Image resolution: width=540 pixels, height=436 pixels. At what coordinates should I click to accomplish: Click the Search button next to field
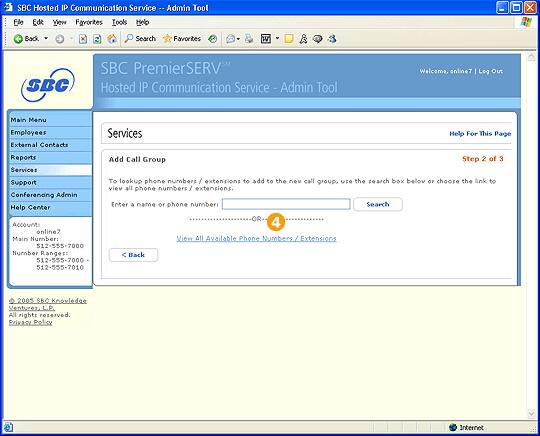378,204
